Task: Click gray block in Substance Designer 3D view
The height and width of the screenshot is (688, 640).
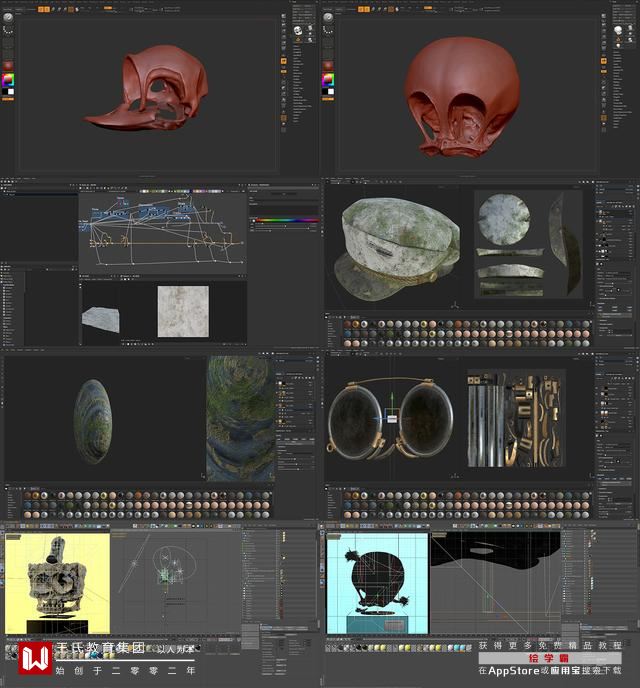Action: [101, 319]
